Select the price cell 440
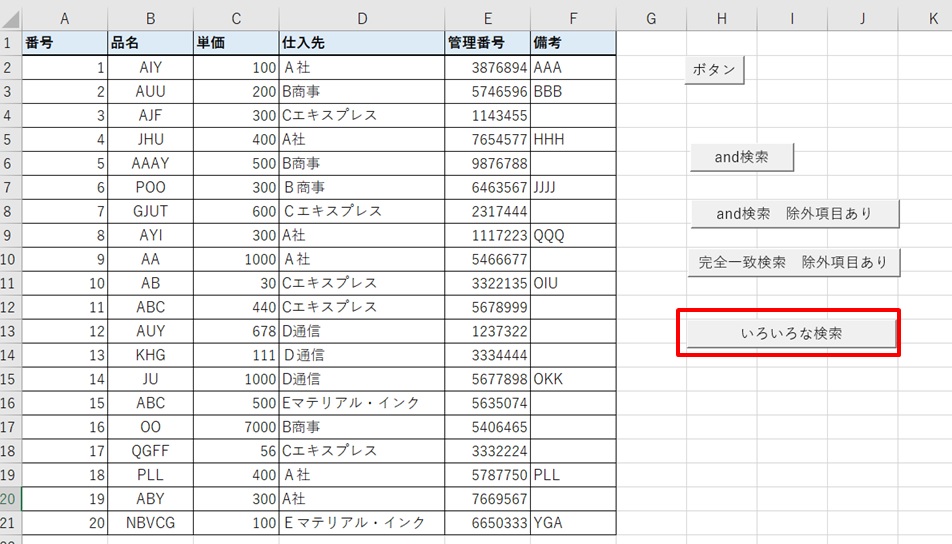Image resolution: width=952 pixels, height=544 pixels. click(x=236, y=307)
